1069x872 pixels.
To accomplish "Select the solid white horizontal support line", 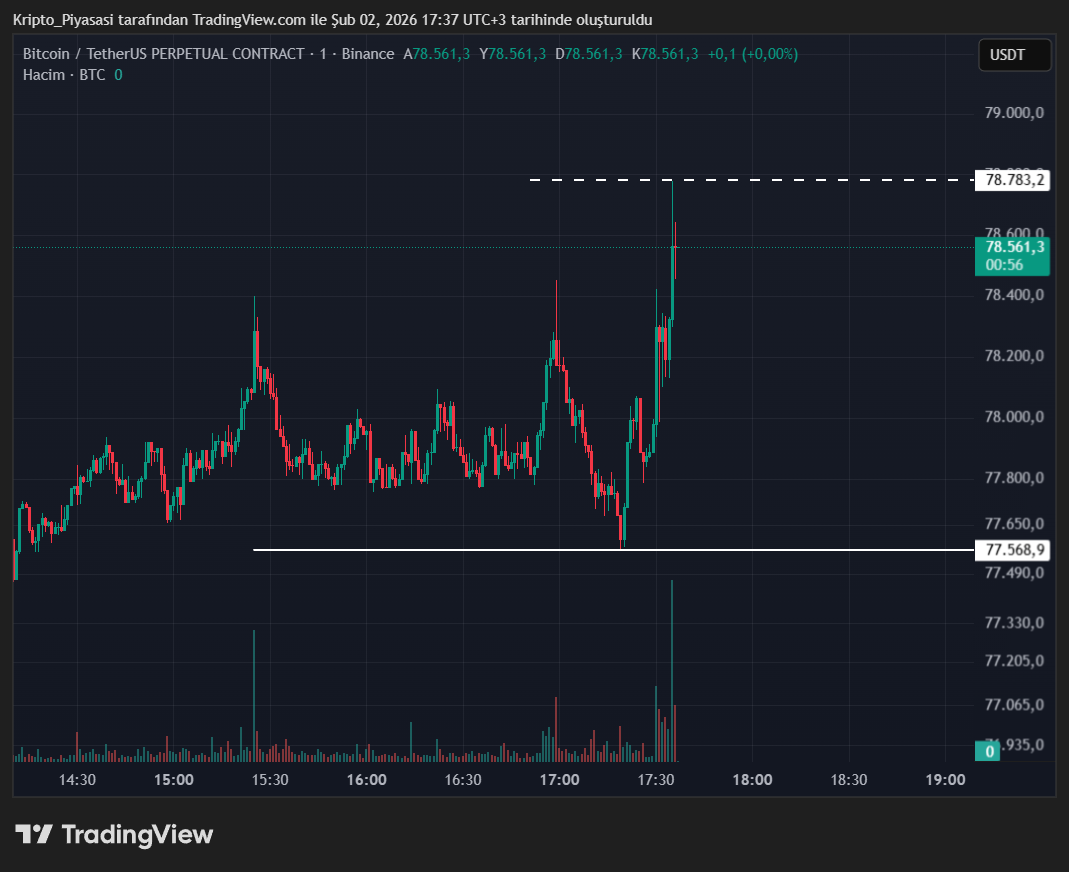I will (x=450, y=550).
